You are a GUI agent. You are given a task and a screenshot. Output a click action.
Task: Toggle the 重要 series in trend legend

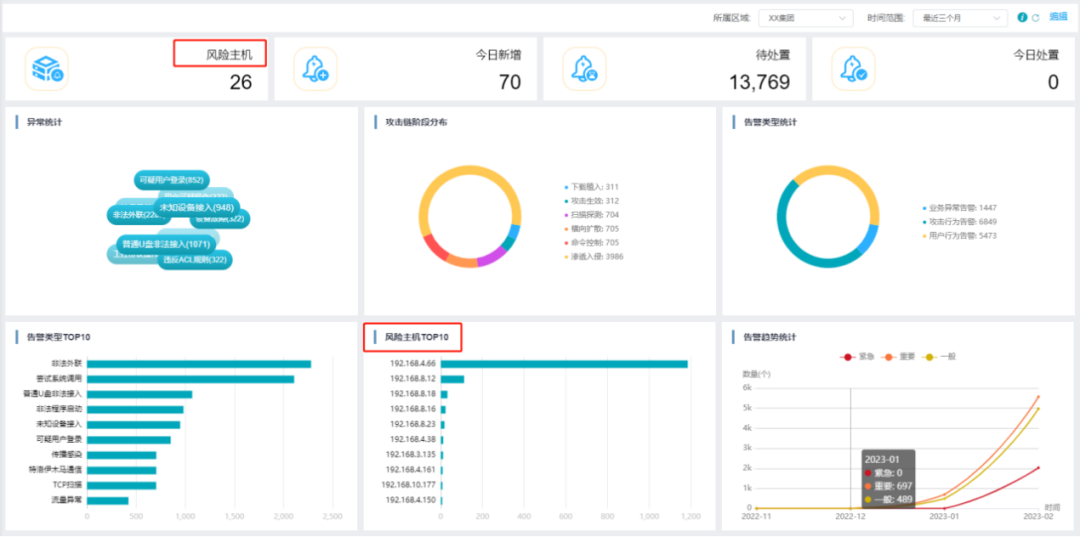pos(899,357)
